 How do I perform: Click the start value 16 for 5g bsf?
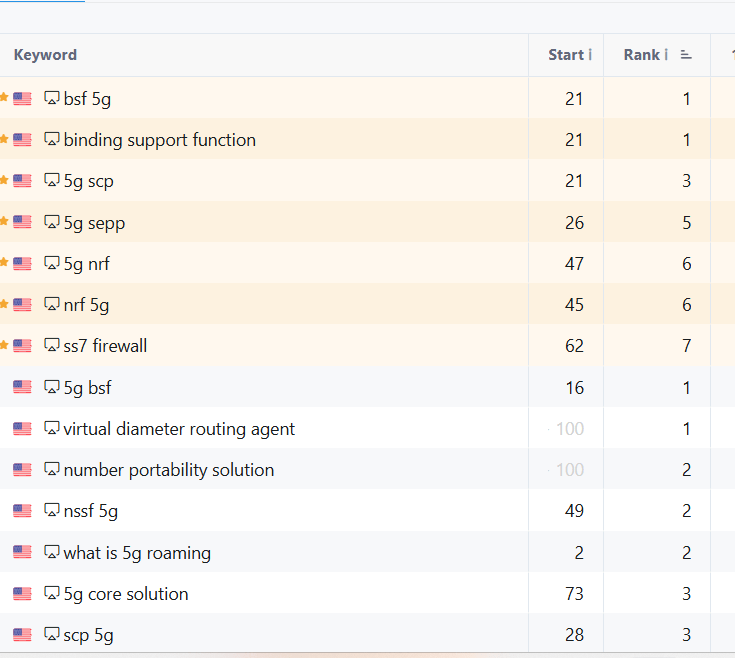coord(573,388)
